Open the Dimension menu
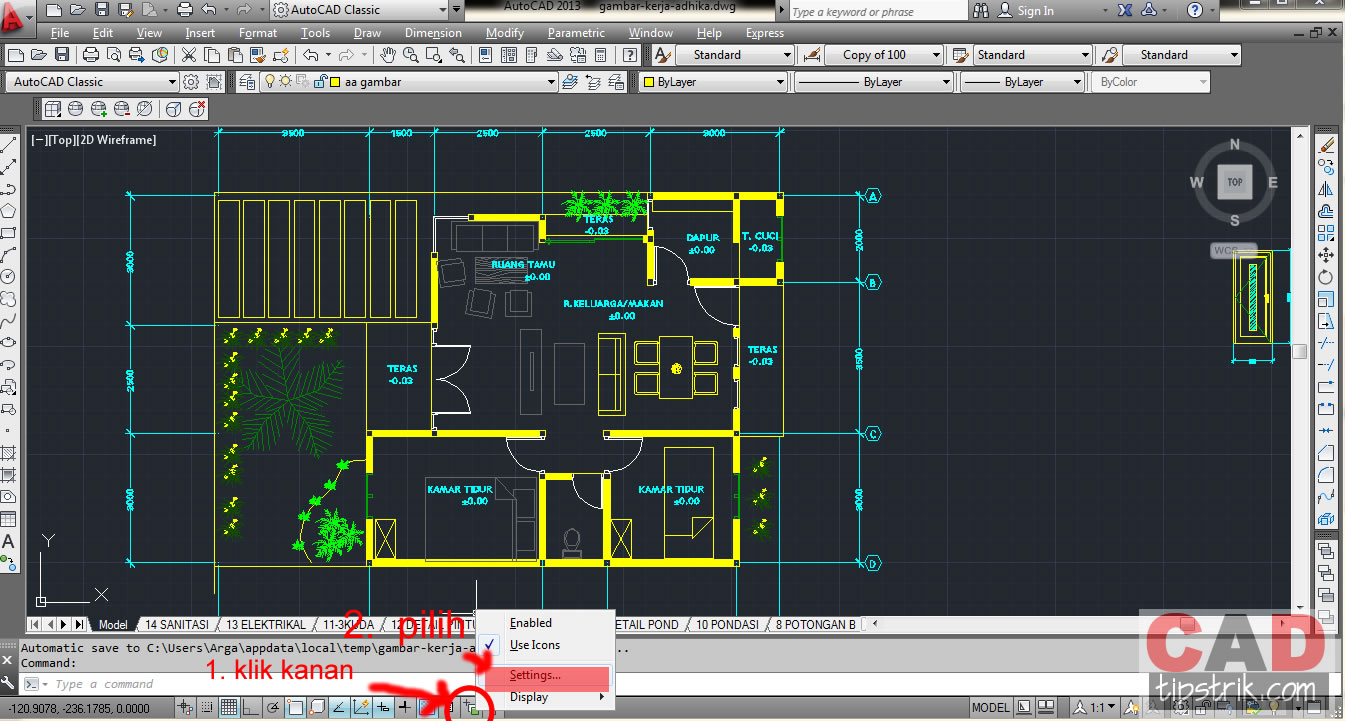 pyautogui.click(x=433, y=32)
